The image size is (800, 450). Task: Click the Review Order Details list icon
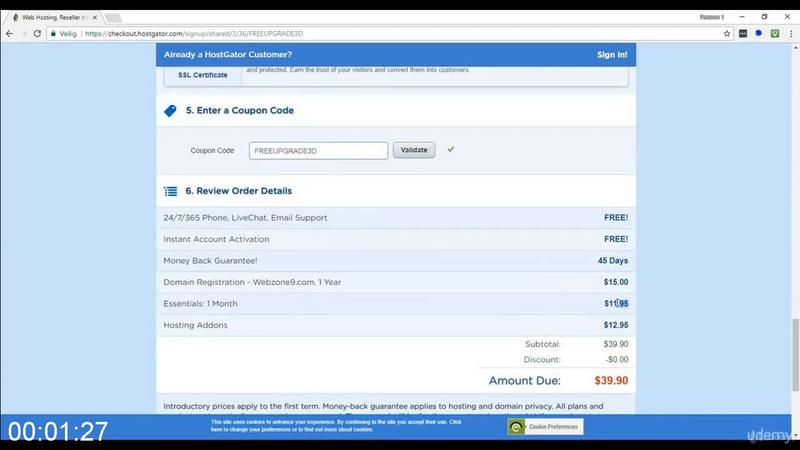[x=170, y=191]
